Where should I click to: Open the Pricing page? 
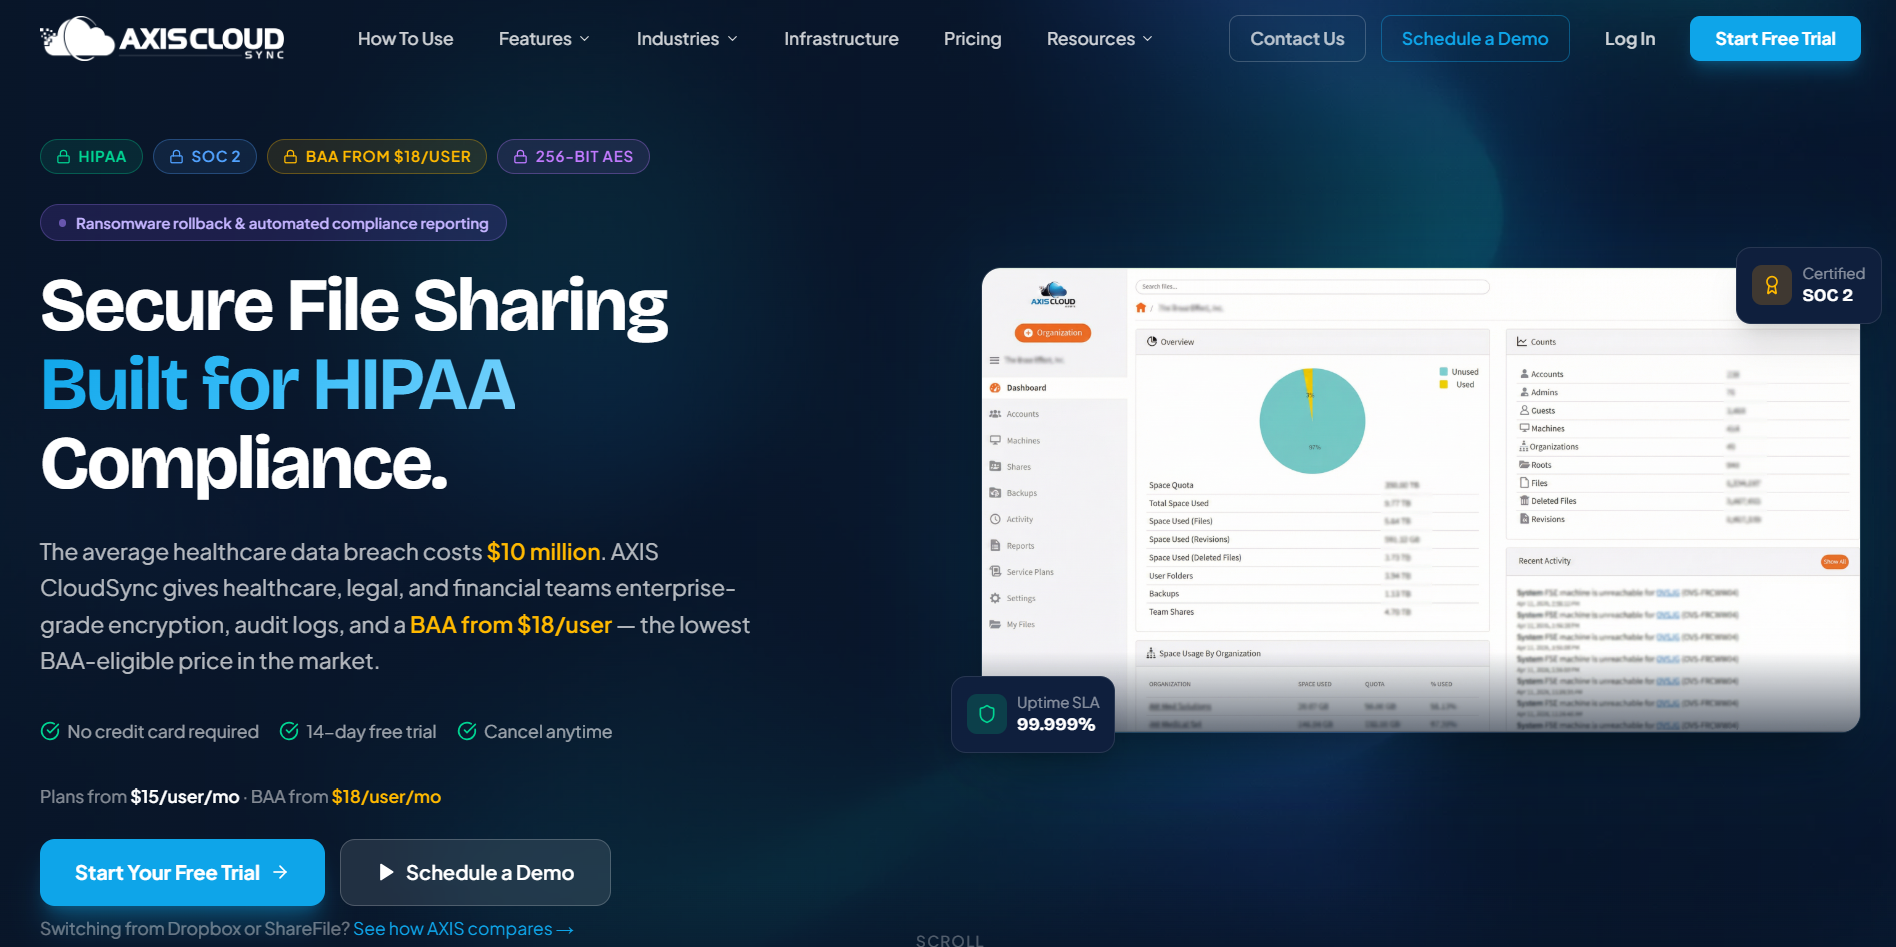(973, 39)
